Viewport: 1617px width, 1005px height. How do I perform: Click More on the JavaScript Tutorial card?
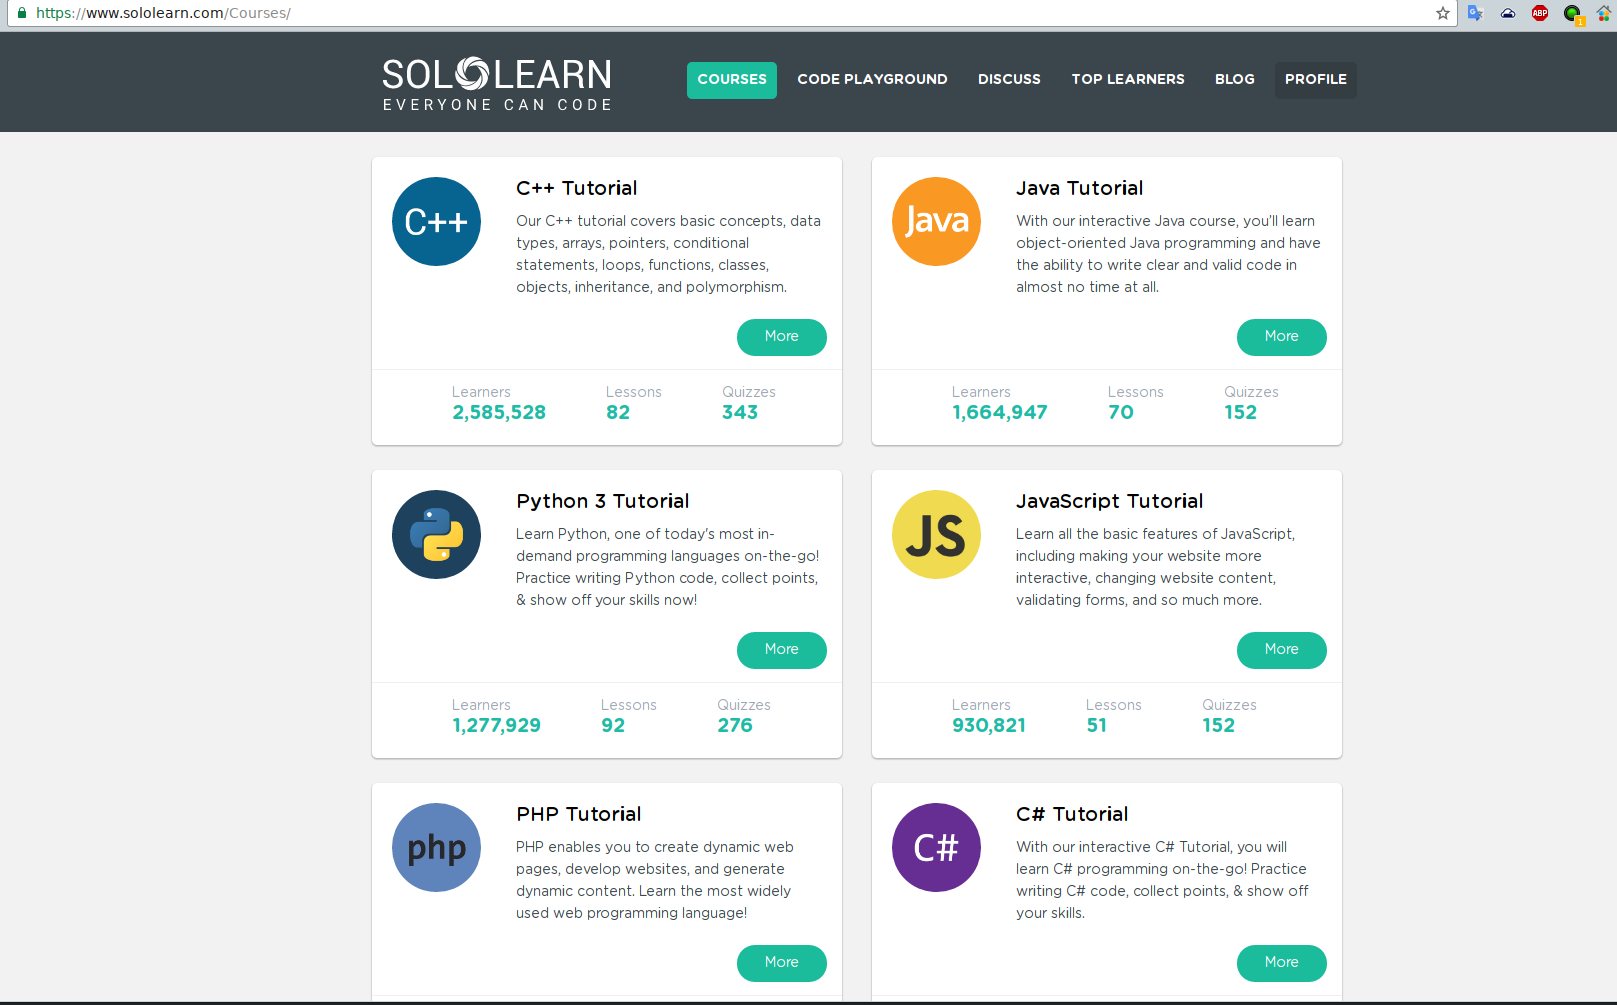(1282, 650)
